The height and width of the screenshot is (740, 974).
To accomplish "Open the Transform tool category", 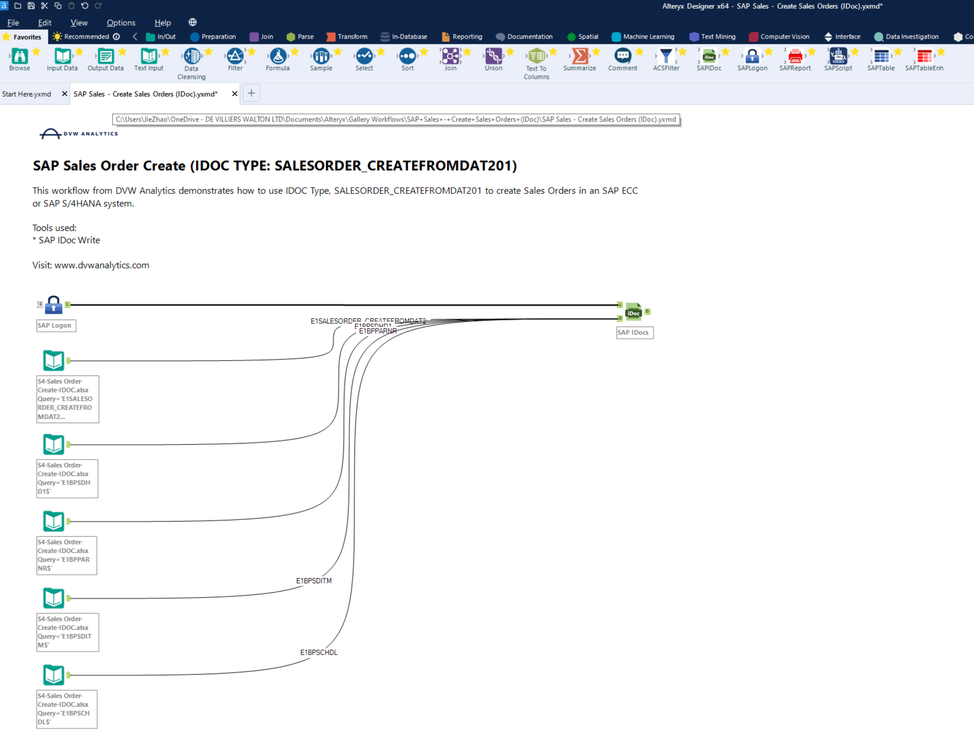I will 347,37.
